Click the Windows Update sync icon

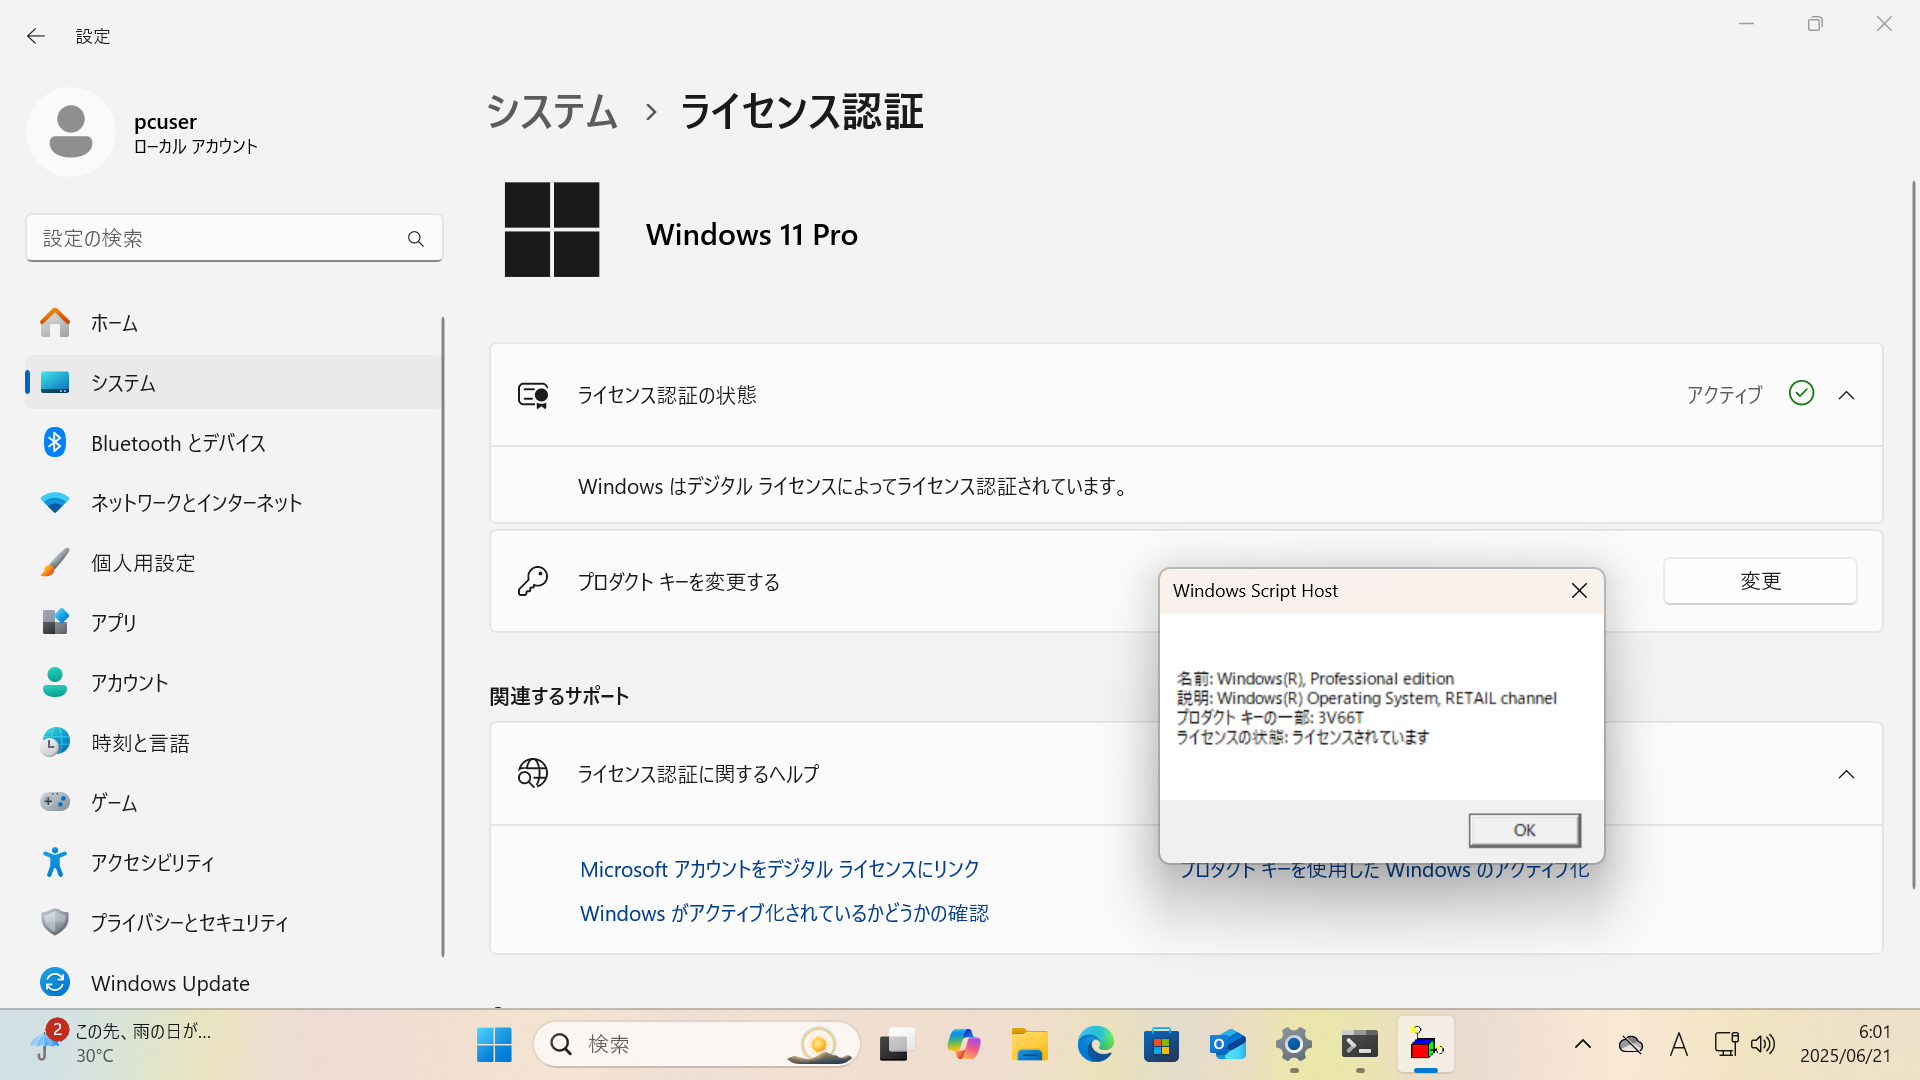tap(55, 983)
